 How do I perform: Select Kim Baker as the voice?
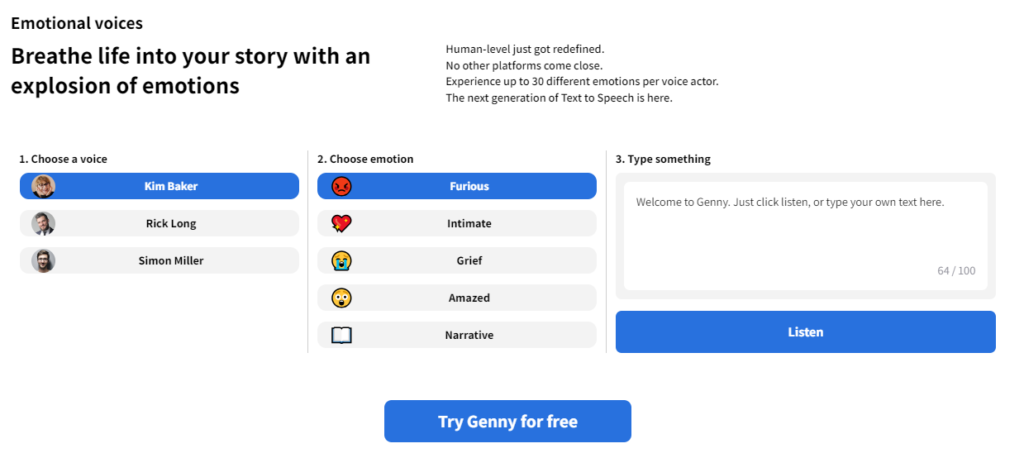click(x=169, y=186)
